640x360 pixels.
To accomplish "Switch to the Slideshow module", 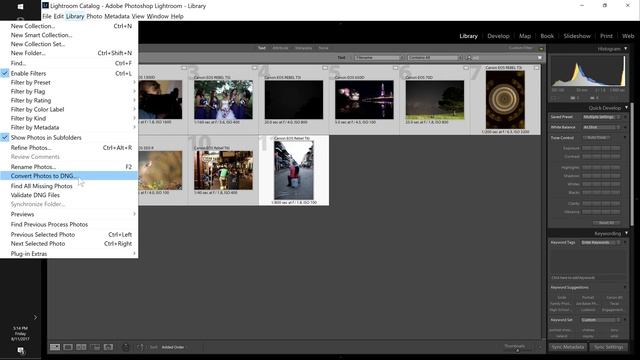I will coord(577,36).
